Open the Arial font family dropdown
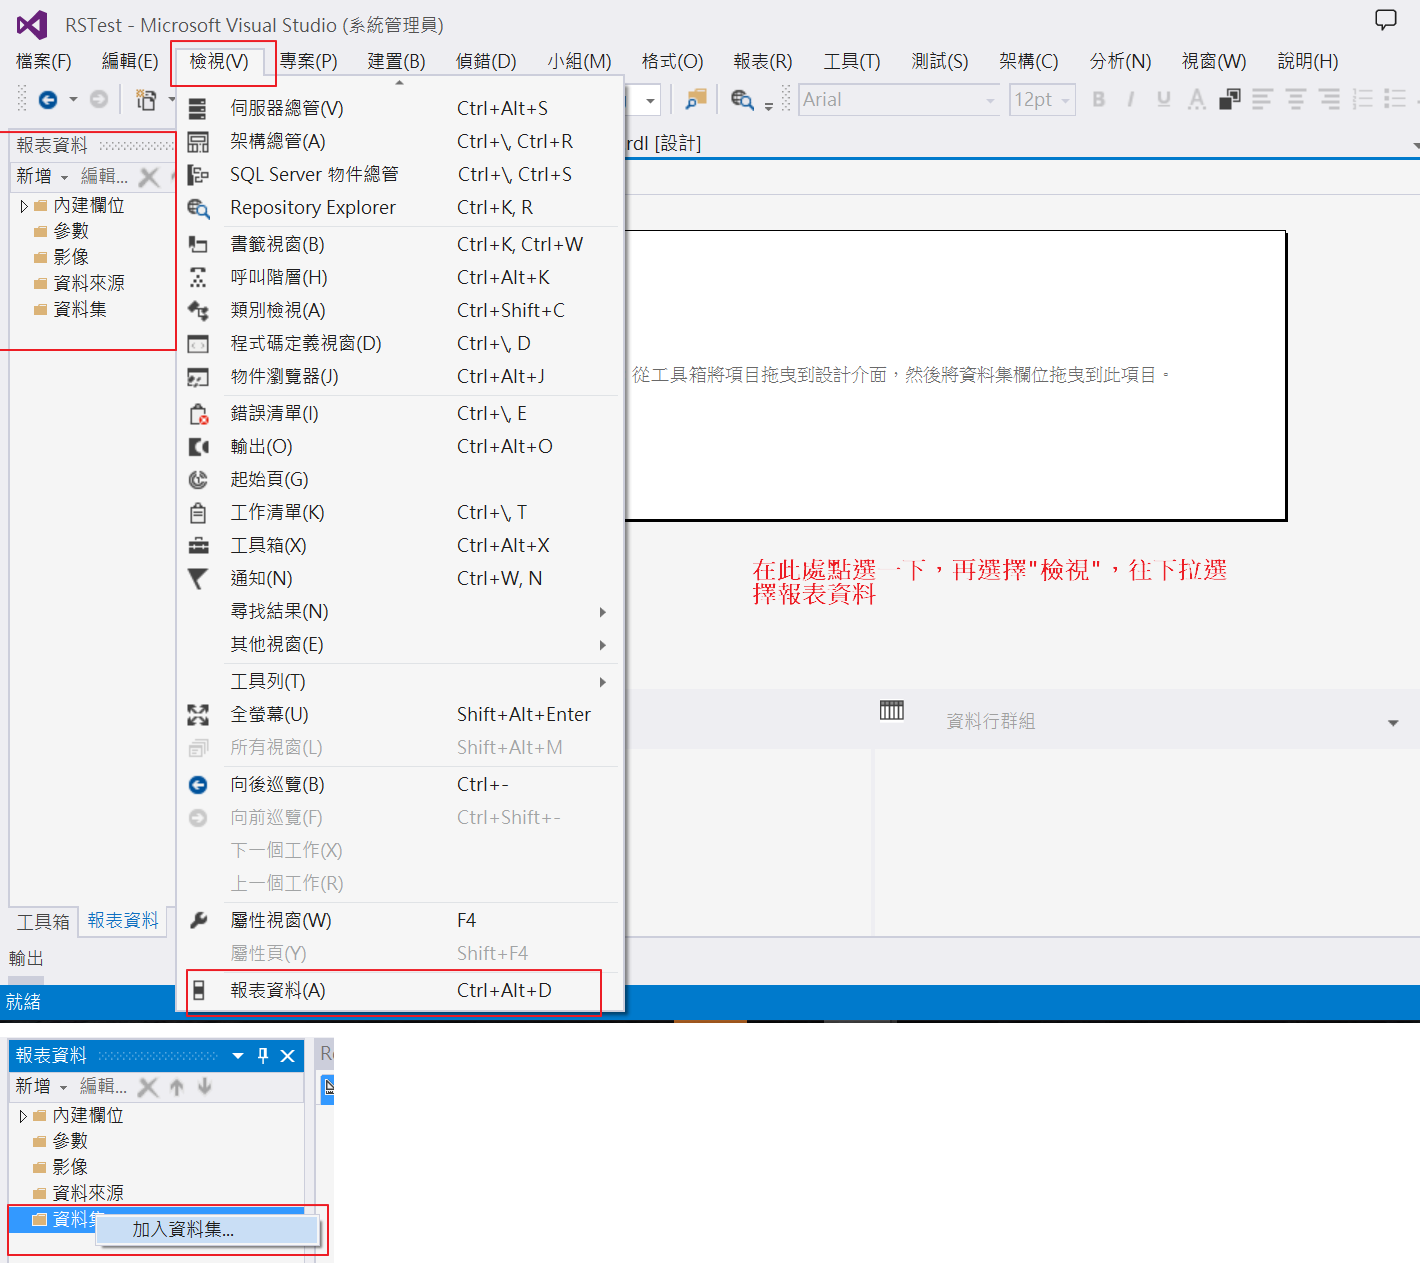The height and width of the screenshot is (1263, 1428). pos(990,100)
